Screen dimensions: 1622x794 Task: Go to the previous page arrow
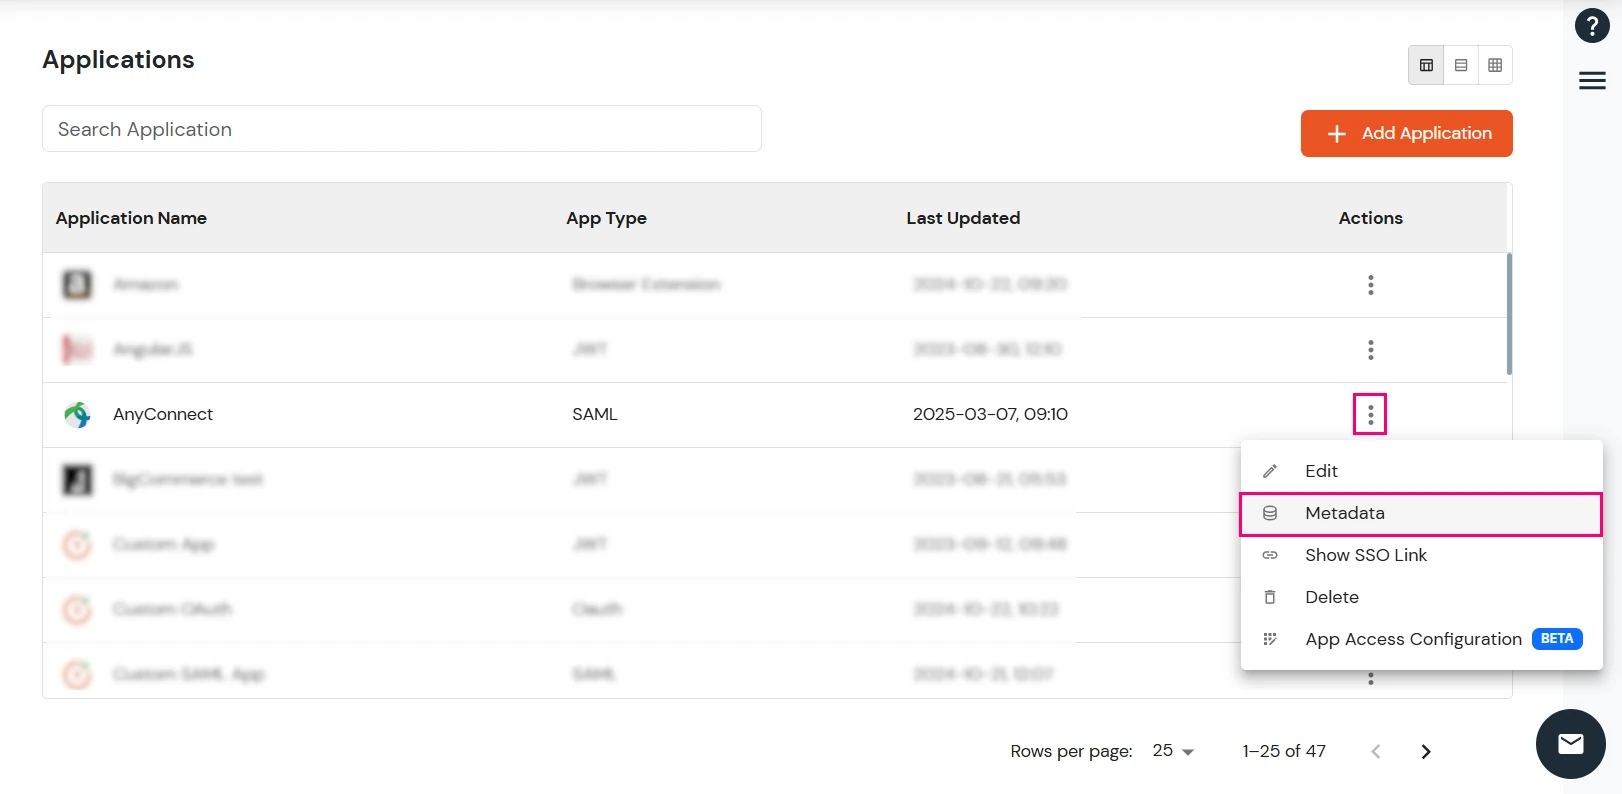tap(1376, 751)
